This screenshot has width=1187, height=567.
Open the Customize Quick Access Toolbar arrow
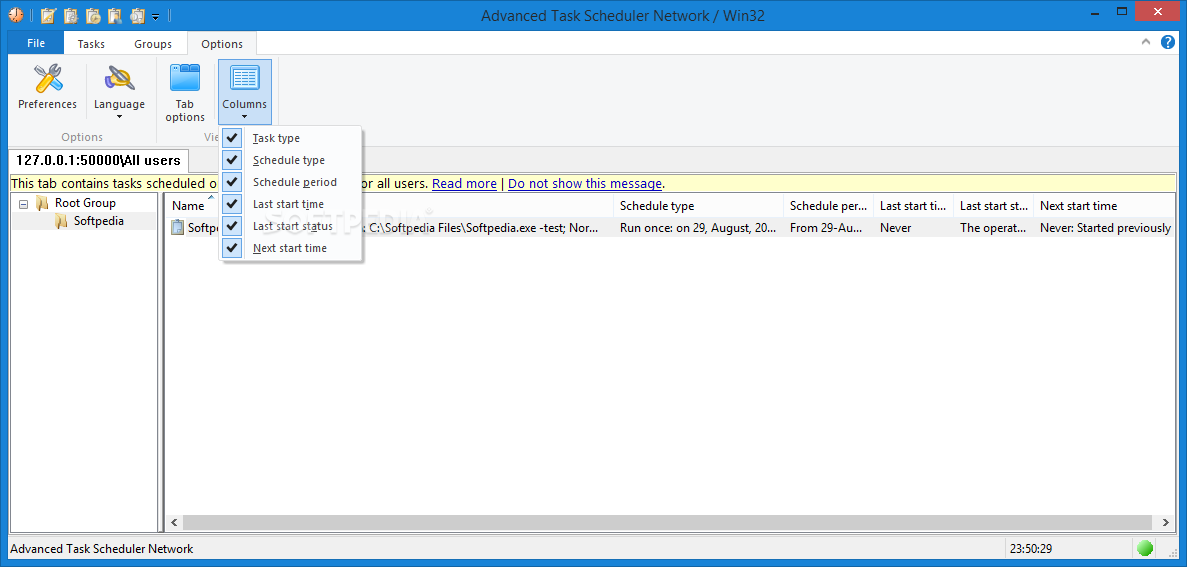pos(155,15)
